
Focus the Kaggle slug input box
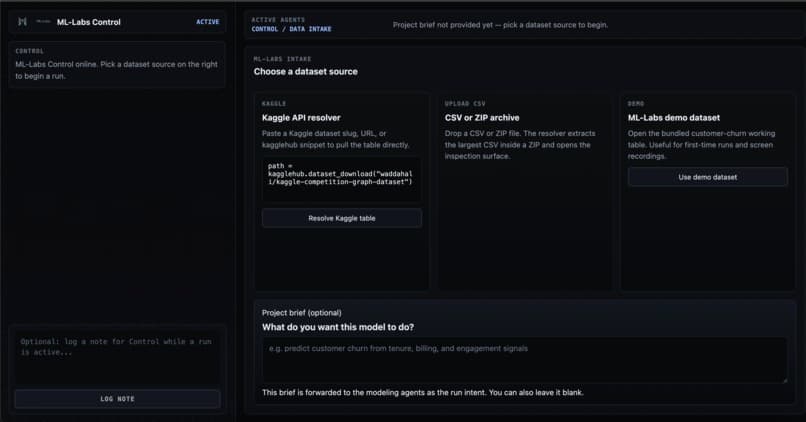tap(342, 179)
